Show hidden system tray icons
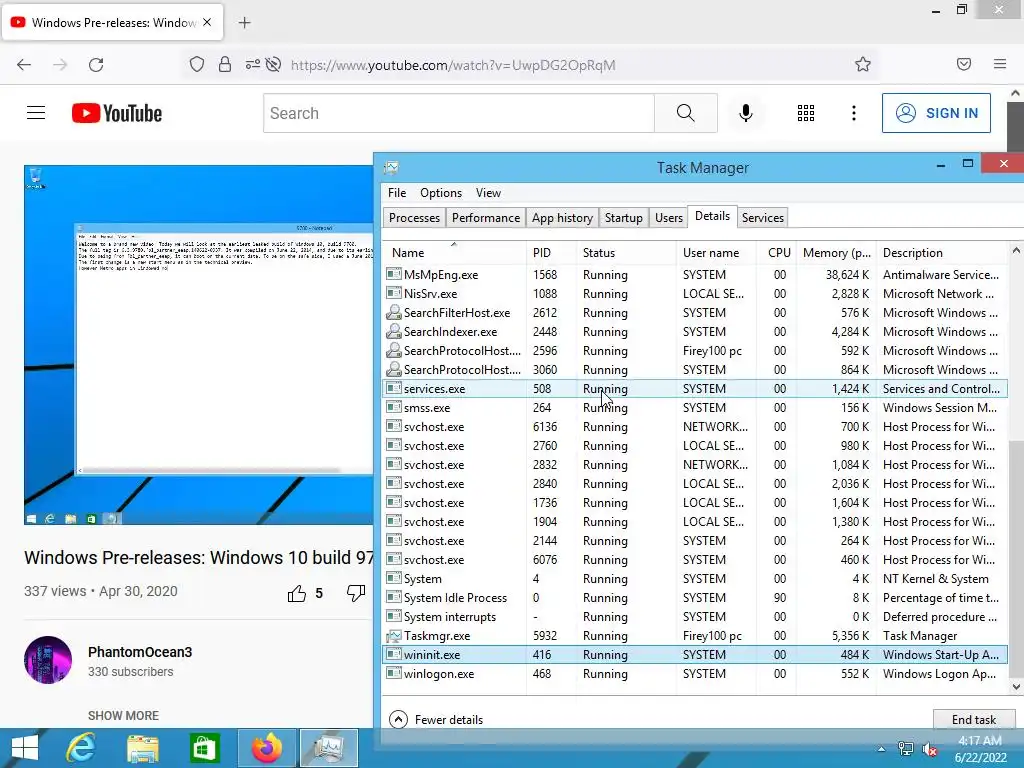Viewport: 1024px width, 768px height. [882, 749]
